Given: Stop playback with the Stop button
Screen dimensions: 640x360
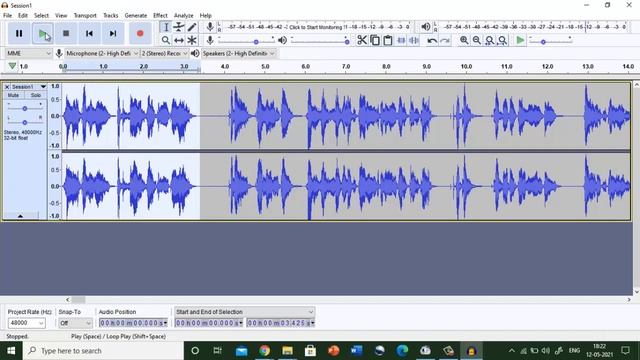Looking at the screenshot, I should 66,33.
